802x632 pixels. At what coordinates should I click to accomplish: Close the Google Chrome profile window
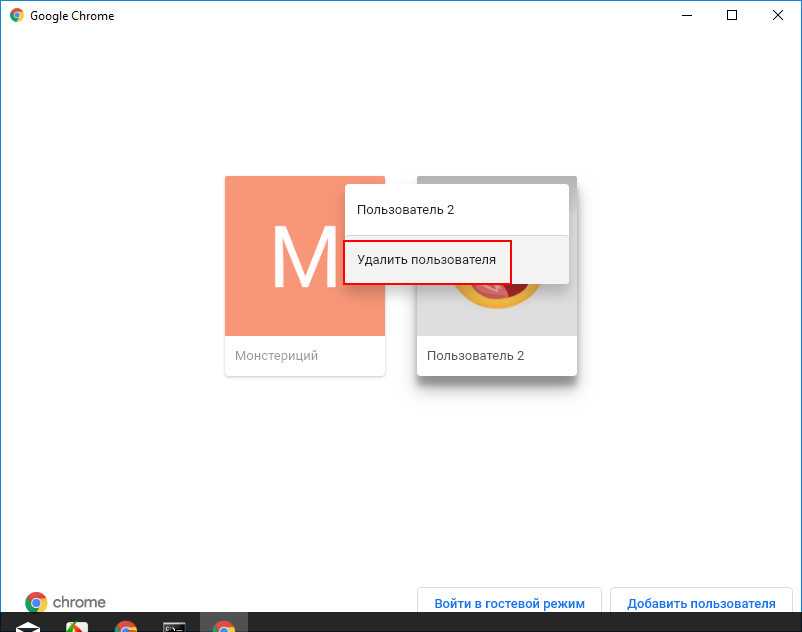778,16
